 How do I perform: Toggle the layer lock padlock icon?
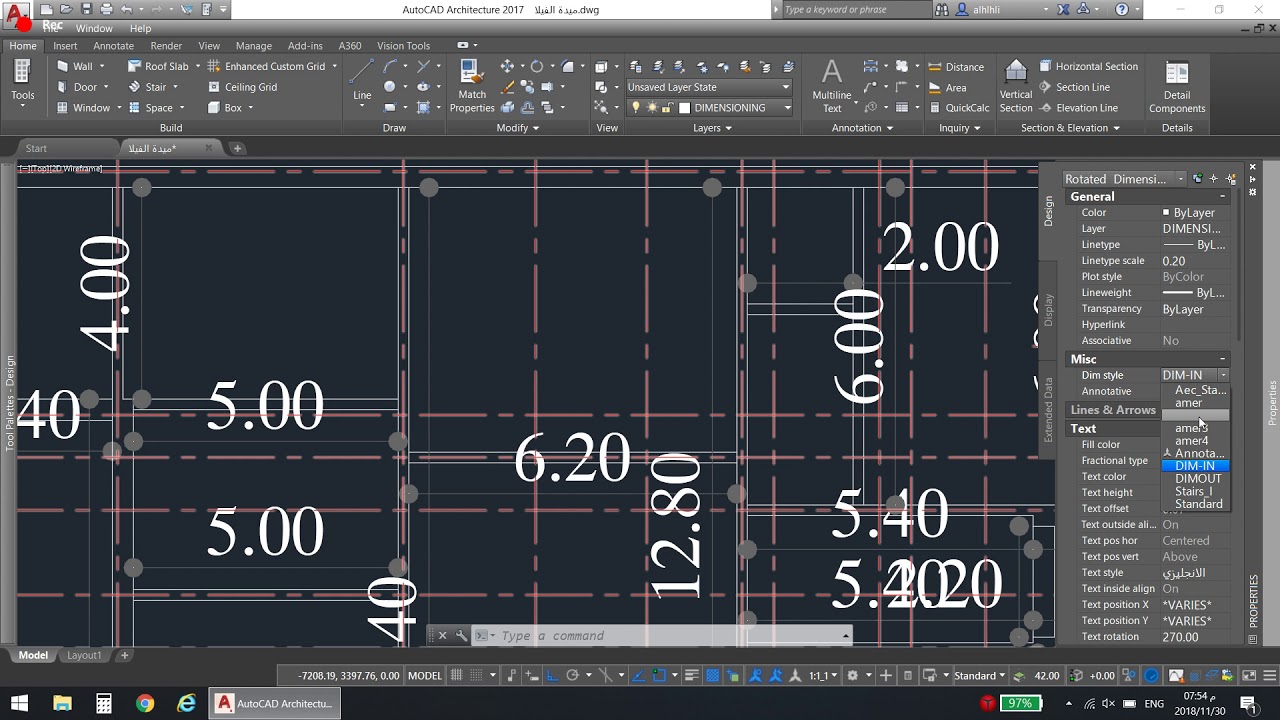pos(668,108)
